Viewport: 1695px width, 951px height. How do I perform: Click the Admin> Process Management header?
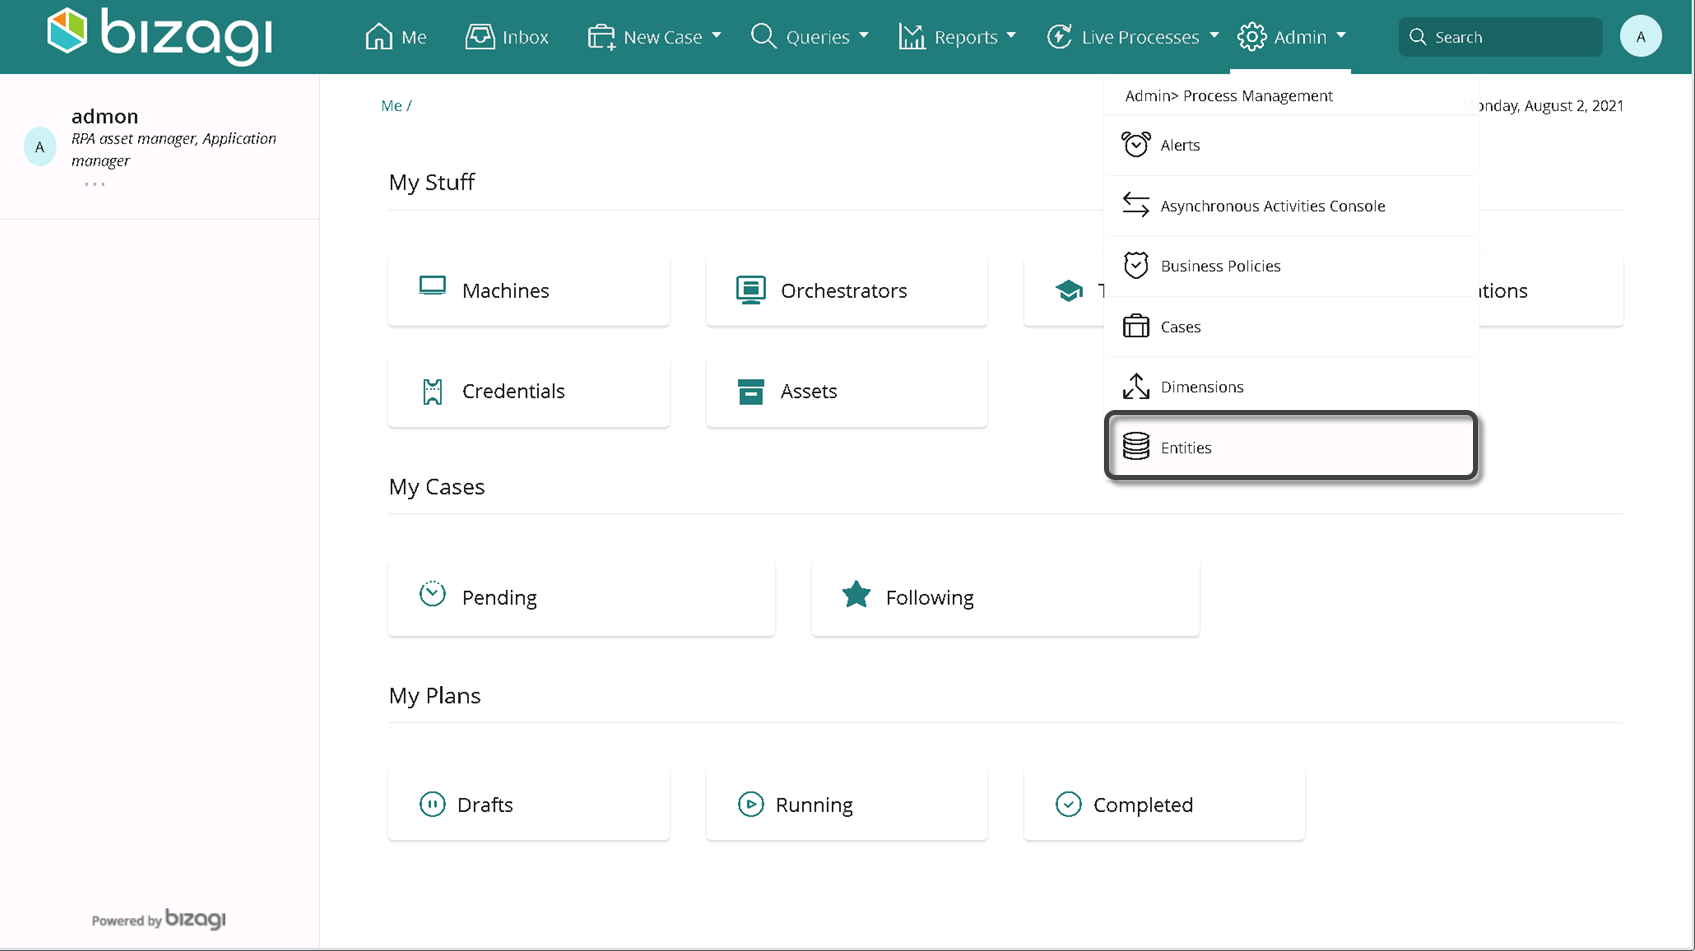1229,96
